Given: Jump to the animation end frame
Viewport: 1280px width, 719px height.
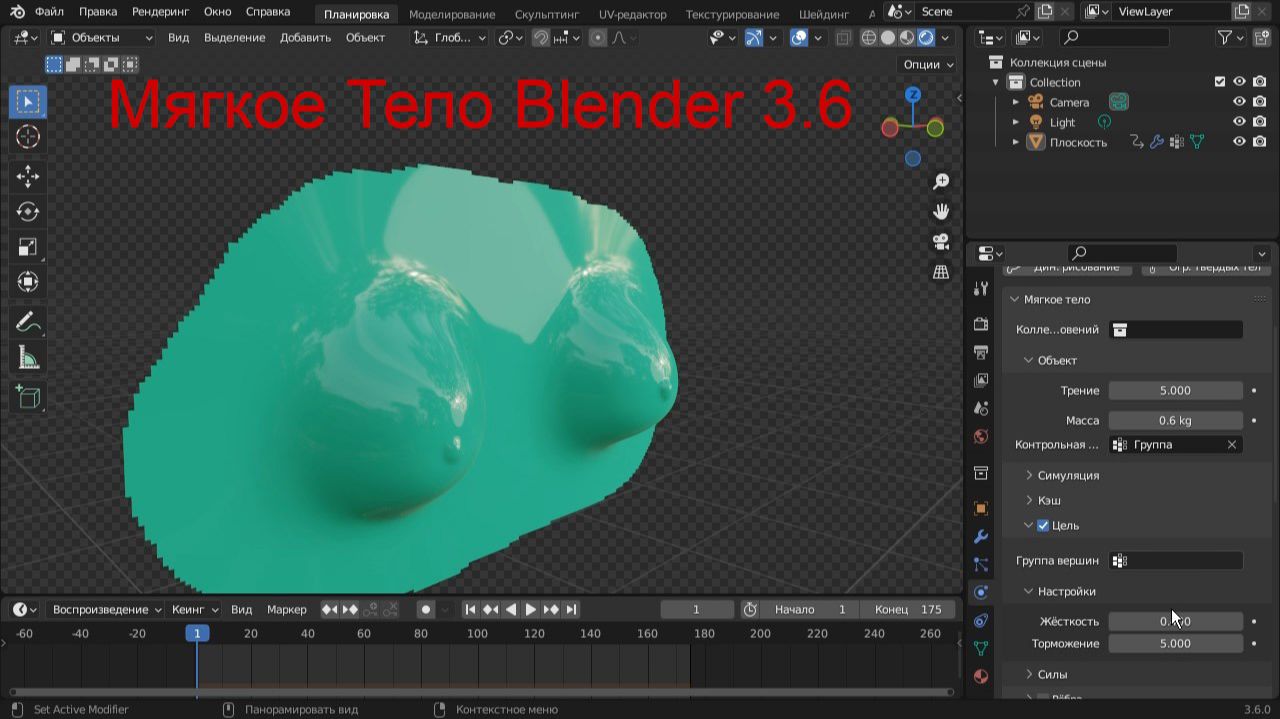Looking at the screenshot, I should pos(571,609).
